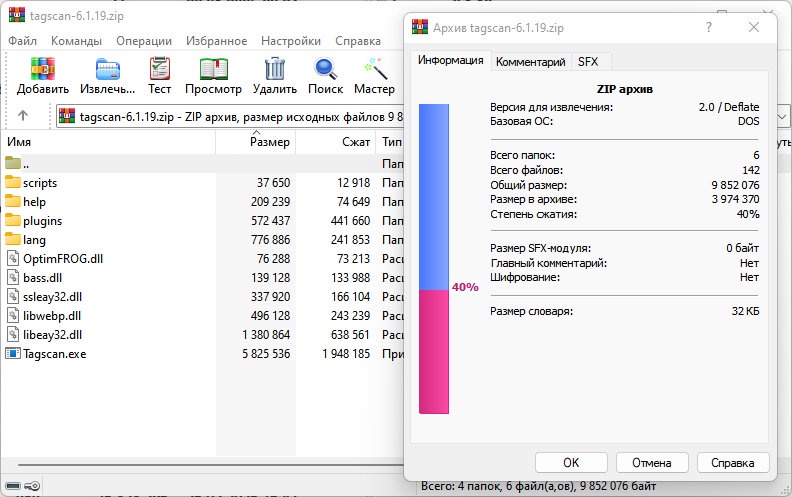Go up one folder level arrow

tap(22, 116)
